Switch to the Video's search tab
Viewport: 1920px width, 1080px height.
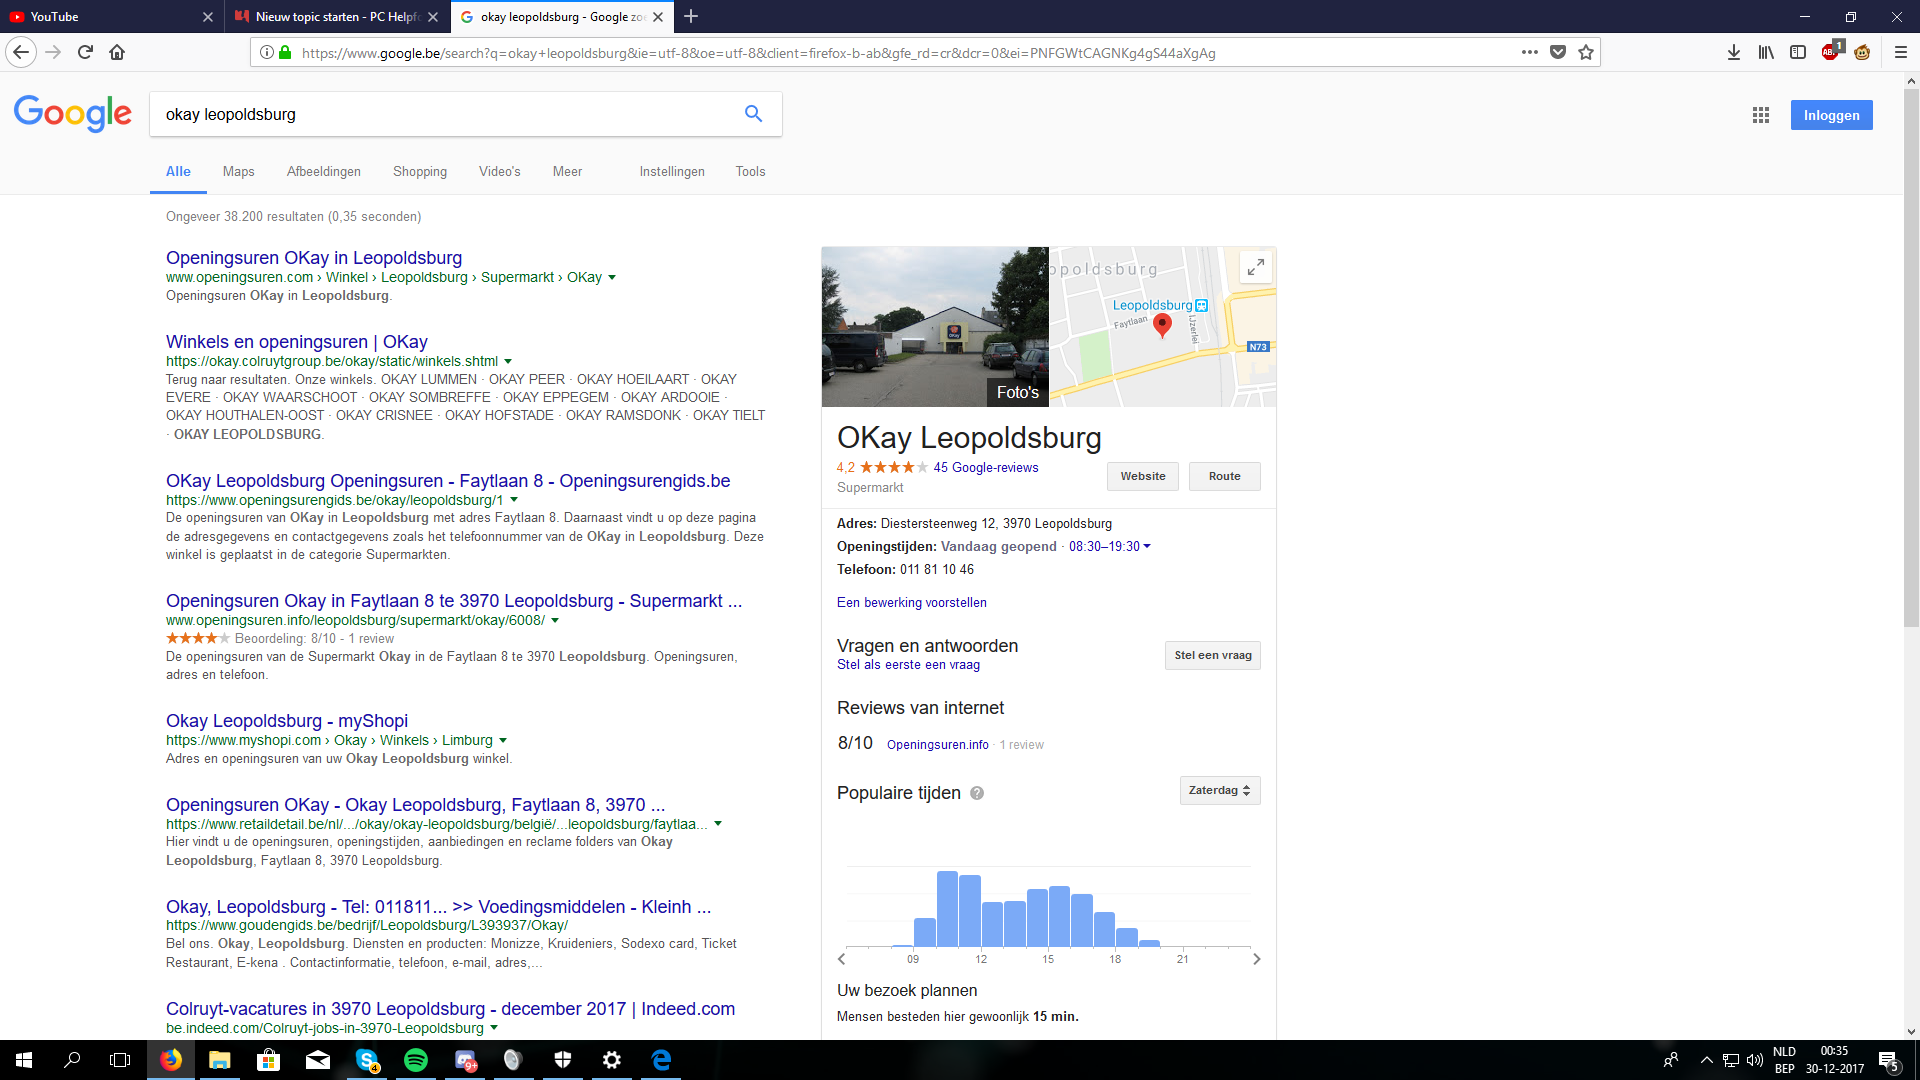coord(500,172)
